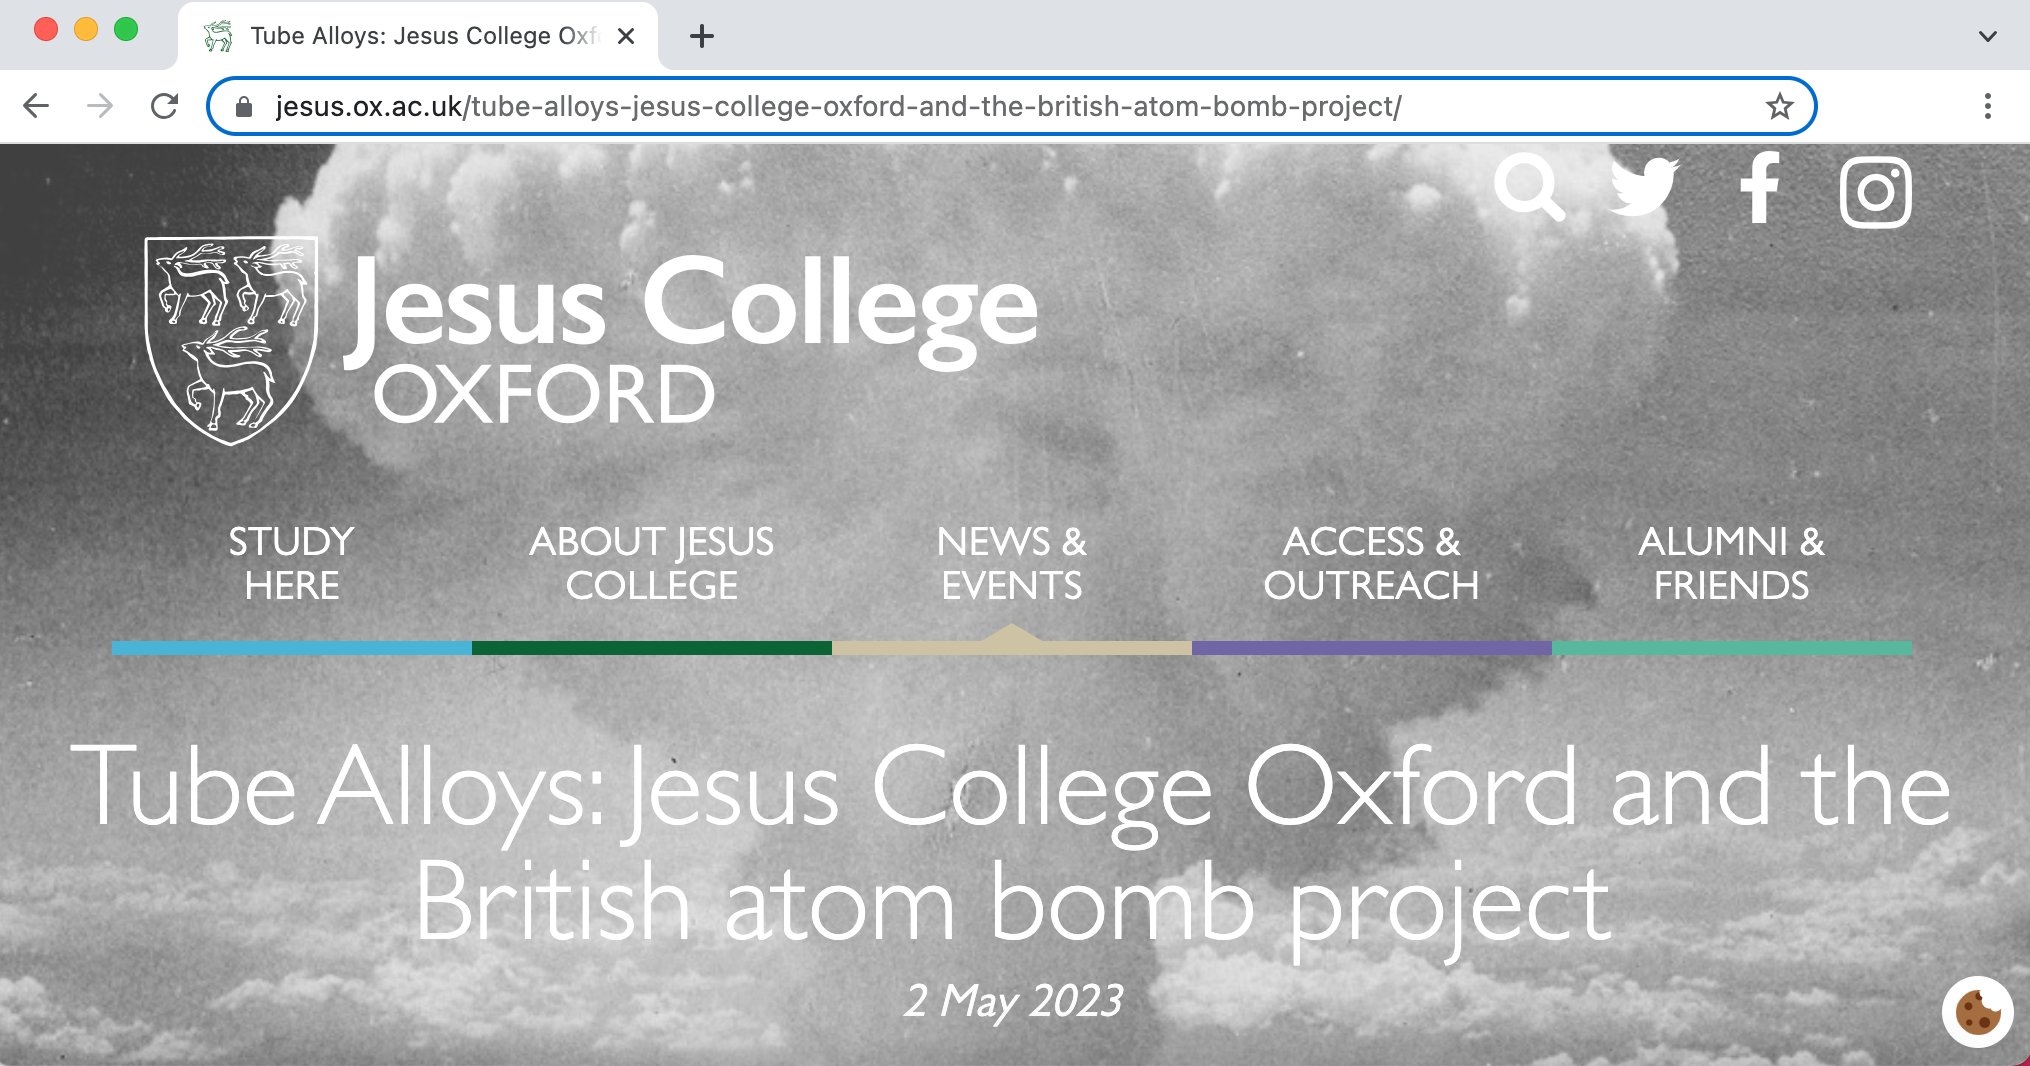
Task: Open About Jesus College menu
Action: tap(652, 563)
